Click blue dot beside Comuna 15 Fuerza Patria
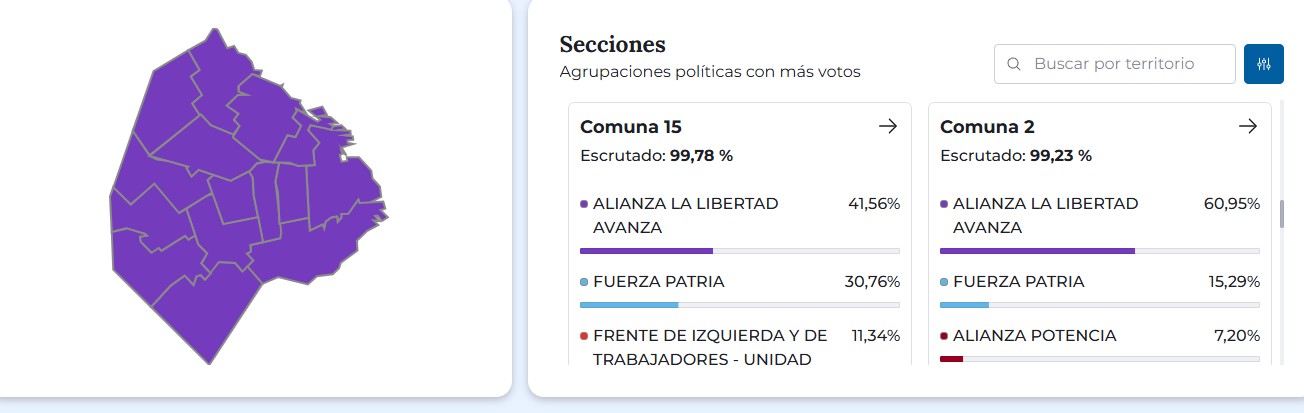Screen dimensions: 1304x413 (584, 282)
